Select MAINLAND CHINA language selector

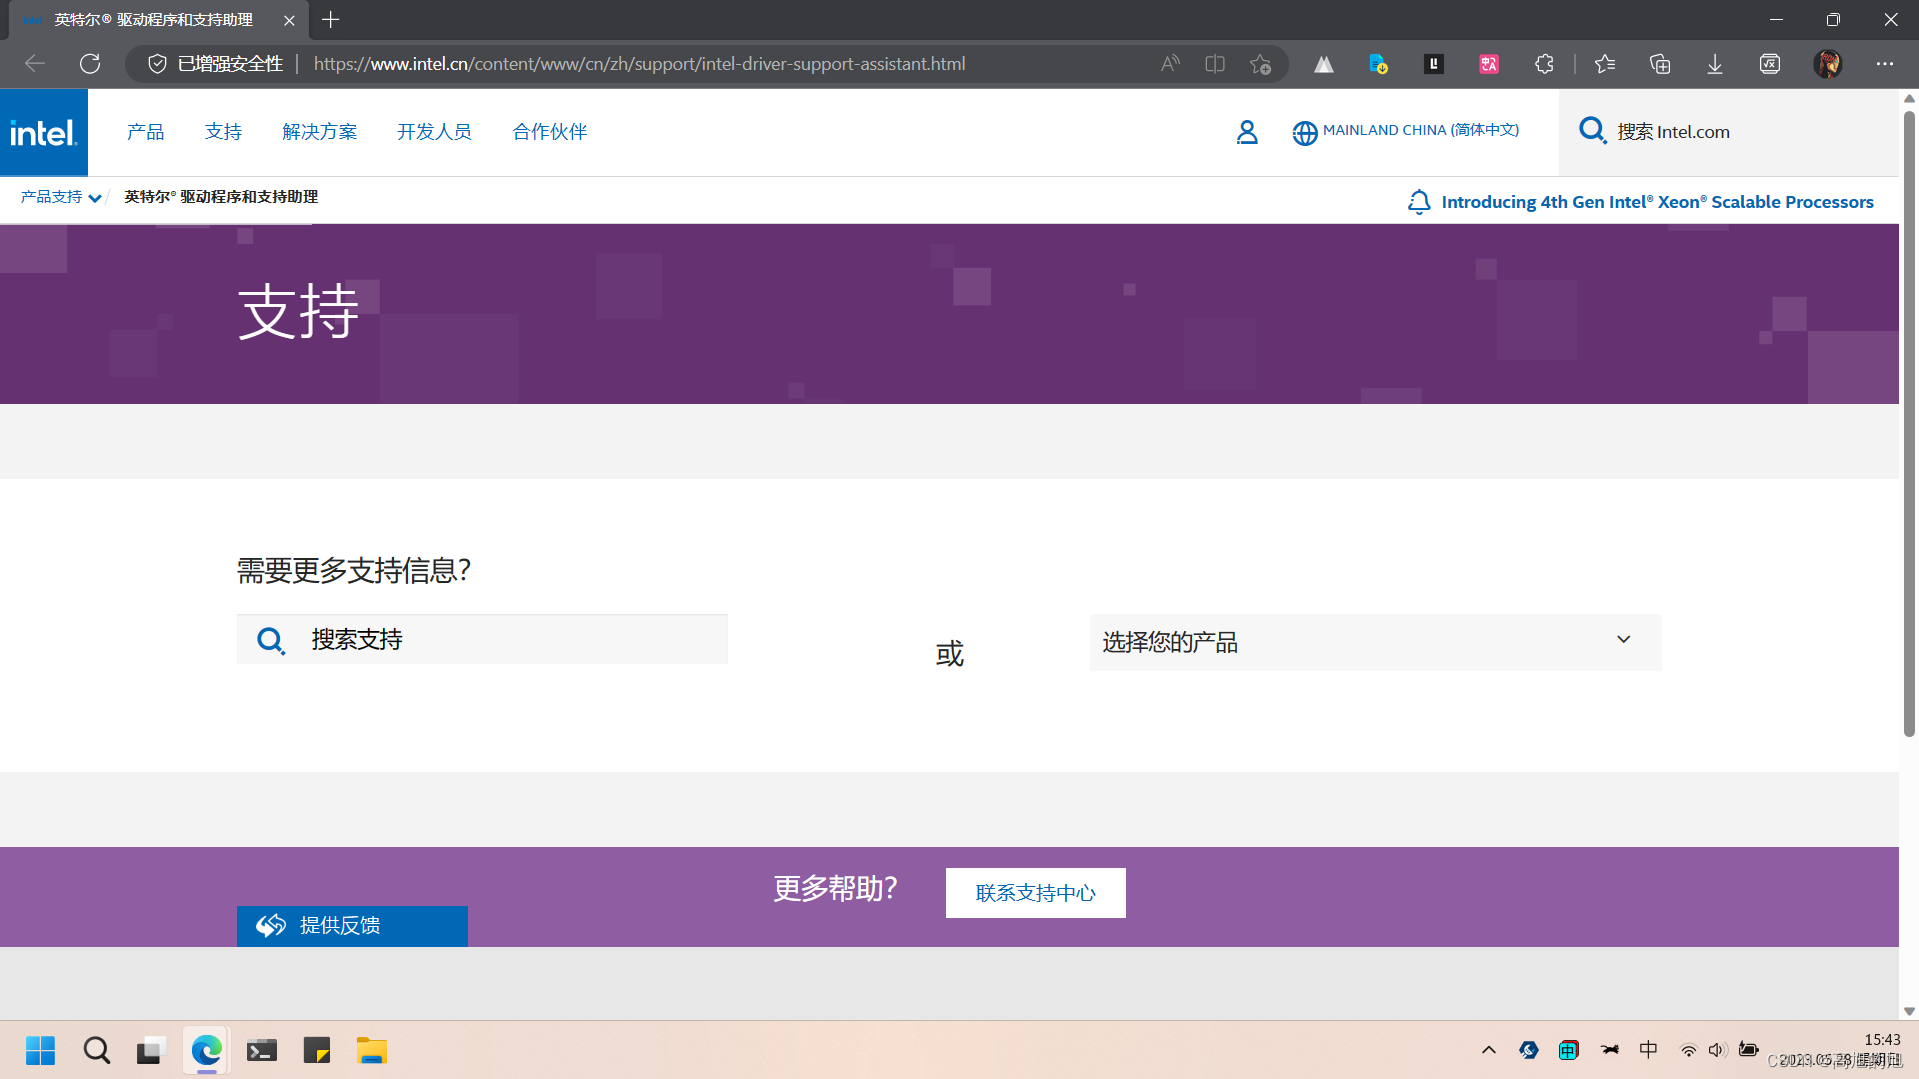(1421, 130)
